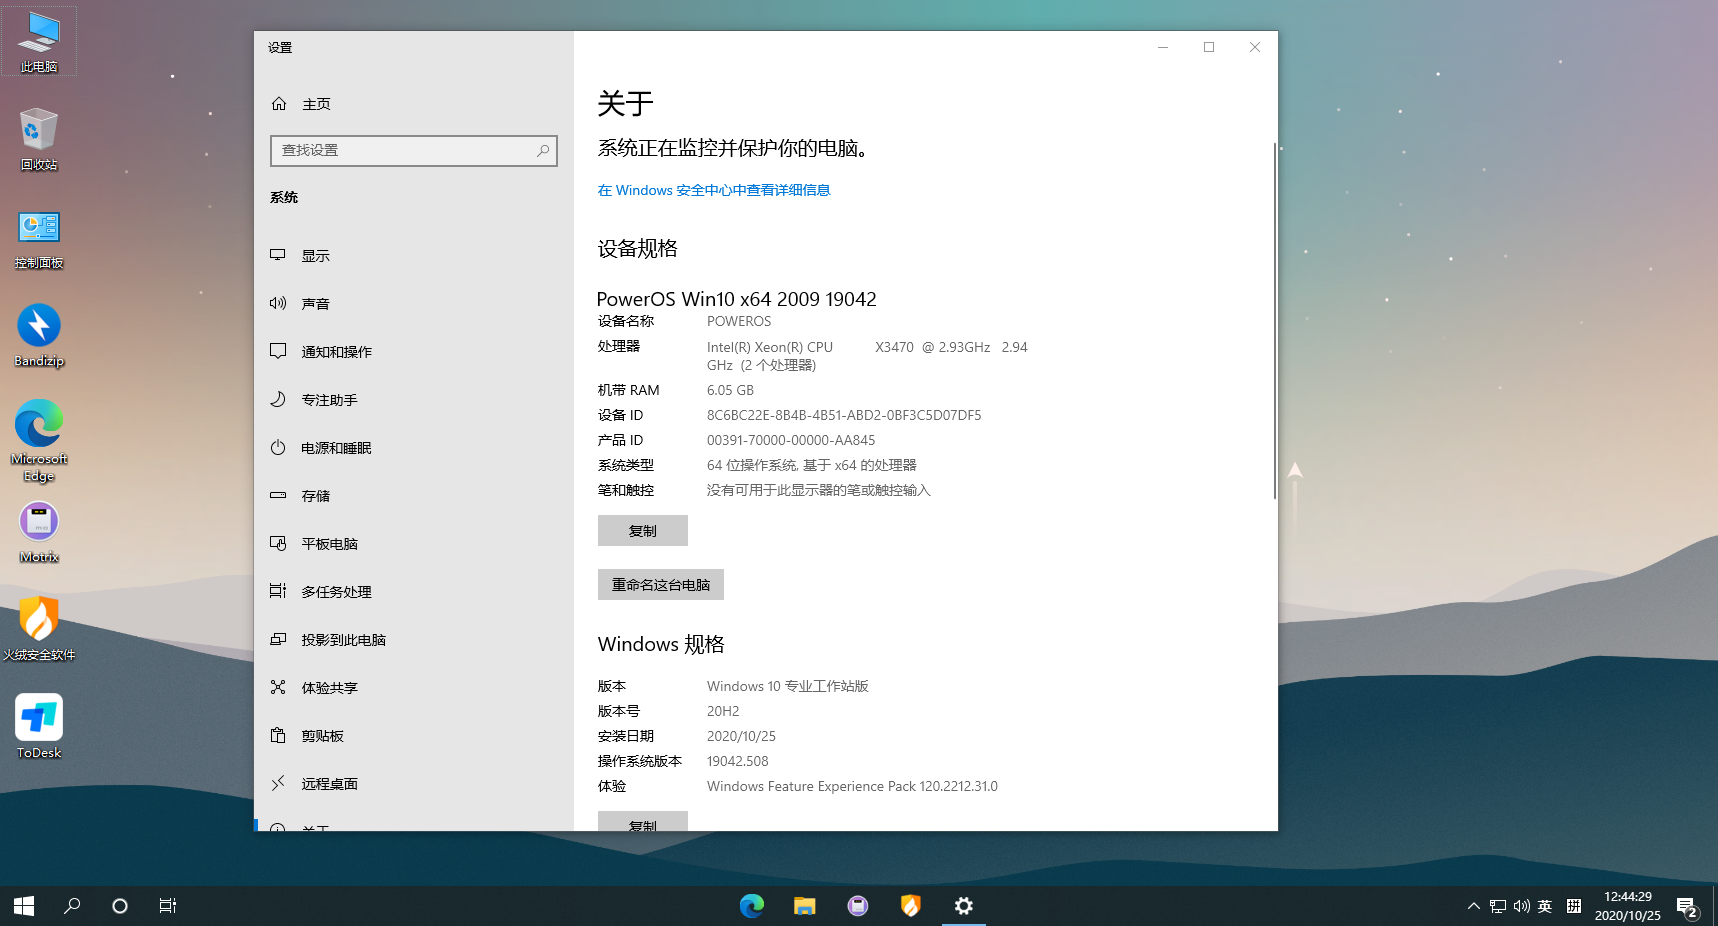Open 专注助手 moon icon
The height and width of the screenshot is (926, 1718).
[x=278, y=400]
